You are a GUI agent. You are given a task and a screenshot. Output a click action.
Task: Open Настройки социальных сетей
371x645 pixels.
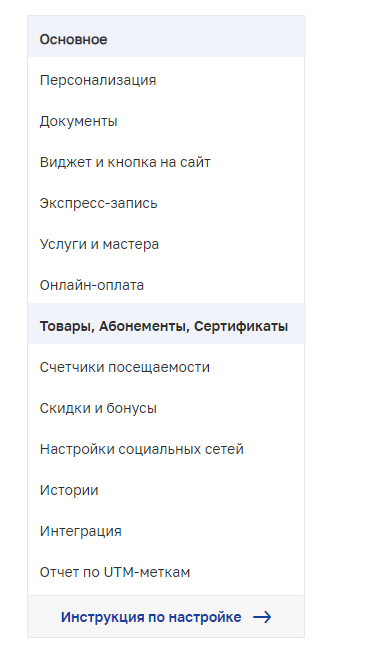[x=166, y=449]
